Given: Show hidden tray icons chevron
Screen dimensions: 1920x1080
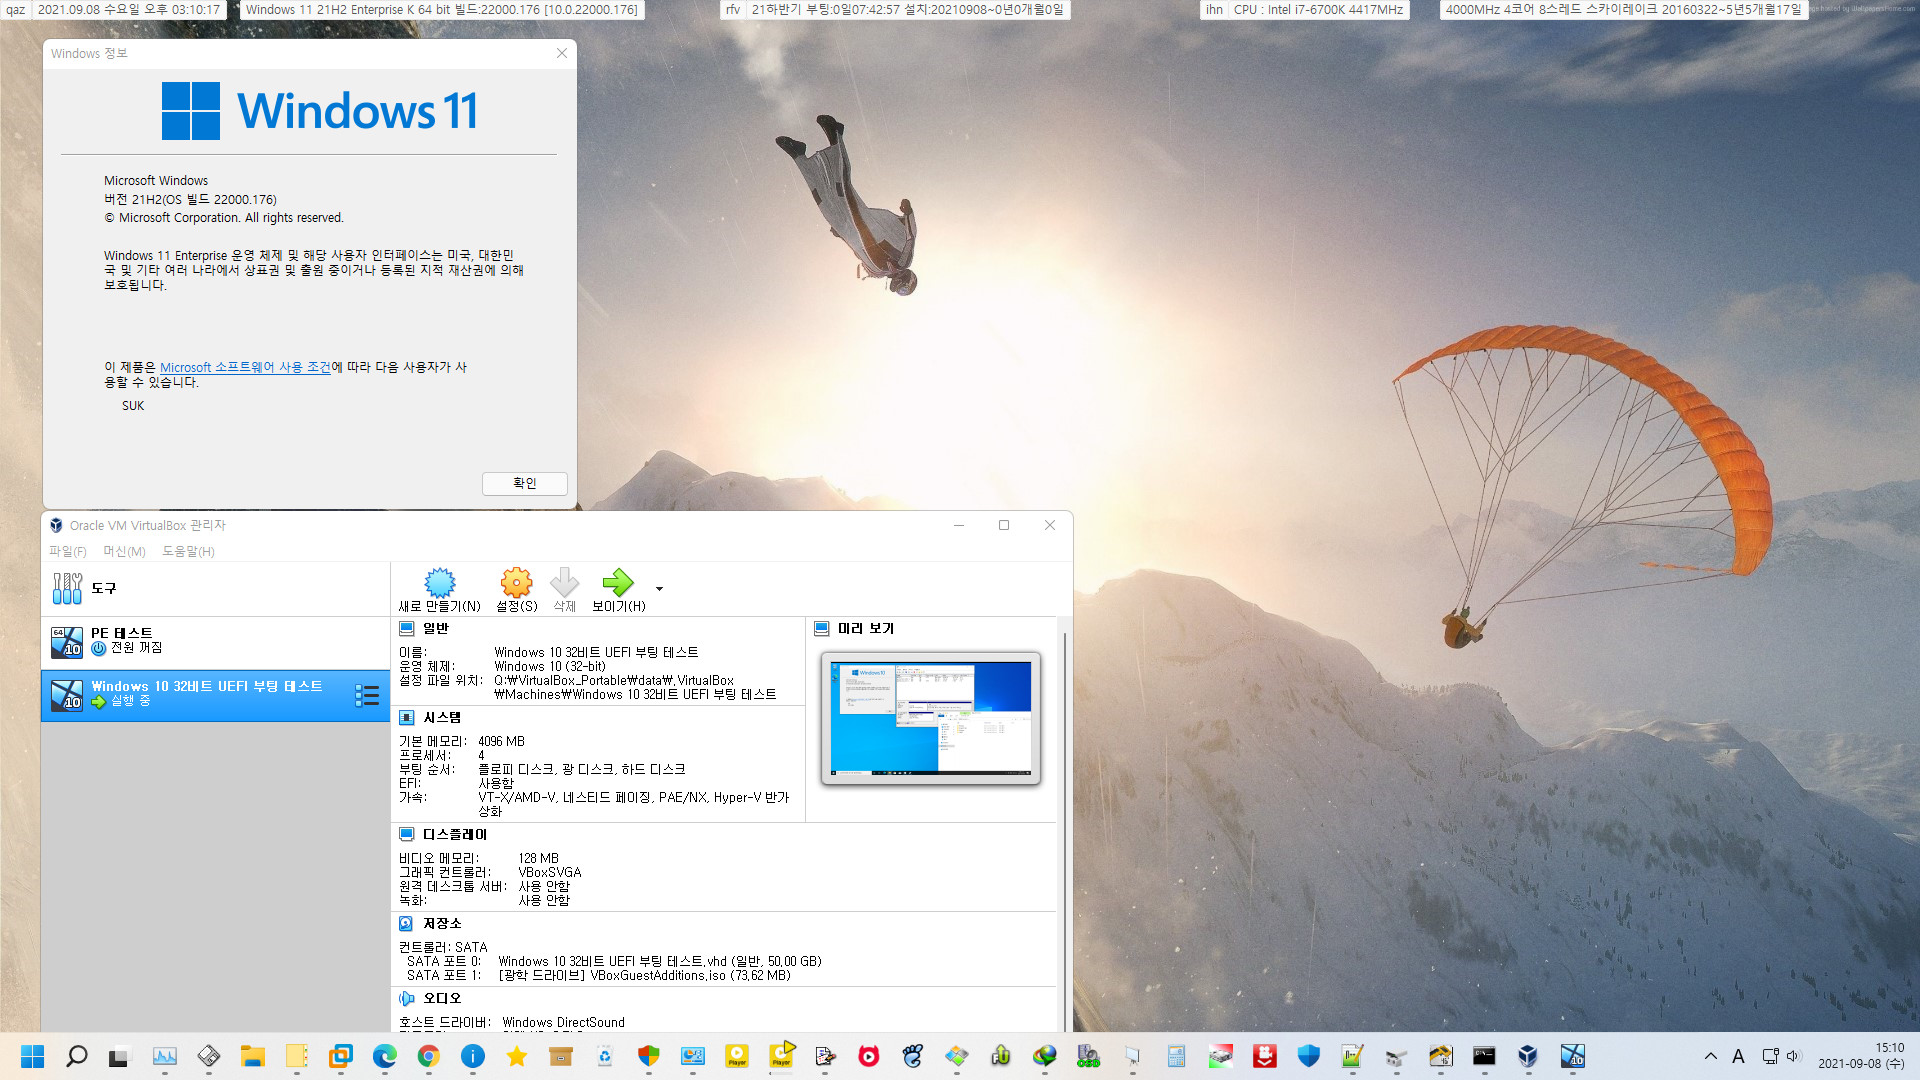Looking at the screenshot, I should [x=1710, y=1056].
